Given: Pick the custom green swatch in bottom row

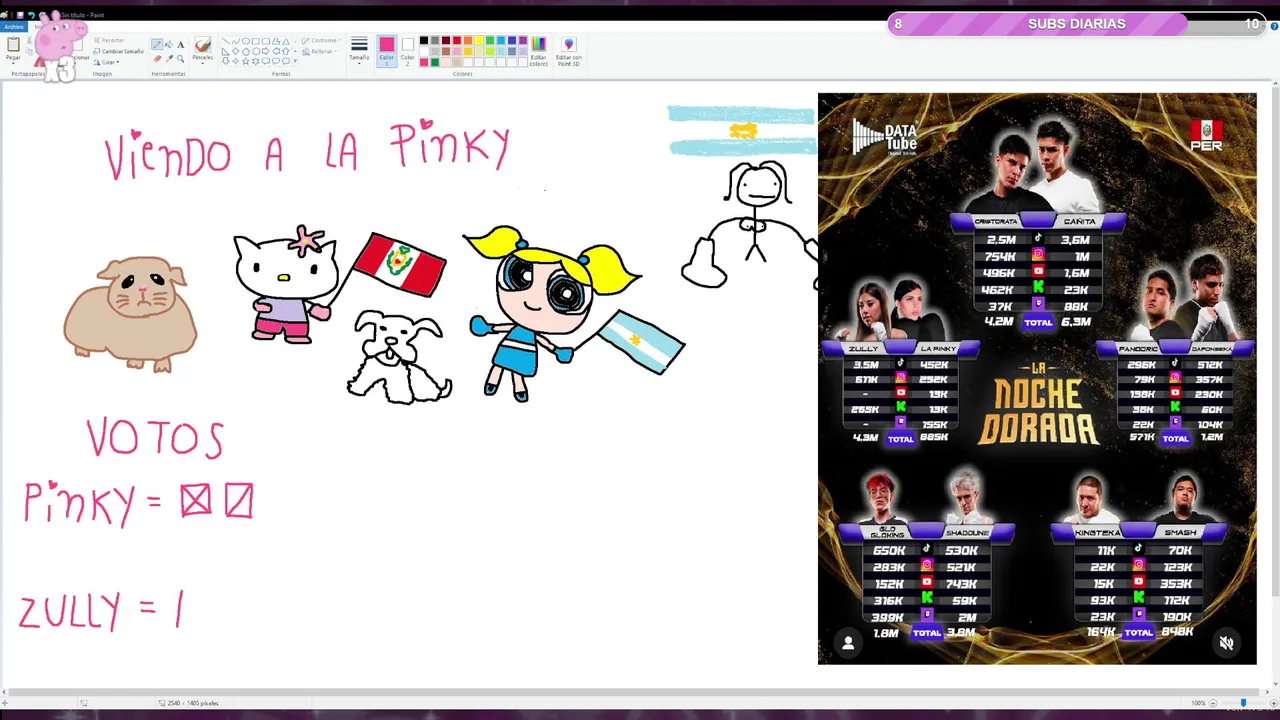Looking at the screenshot, I should click(435, 62).
